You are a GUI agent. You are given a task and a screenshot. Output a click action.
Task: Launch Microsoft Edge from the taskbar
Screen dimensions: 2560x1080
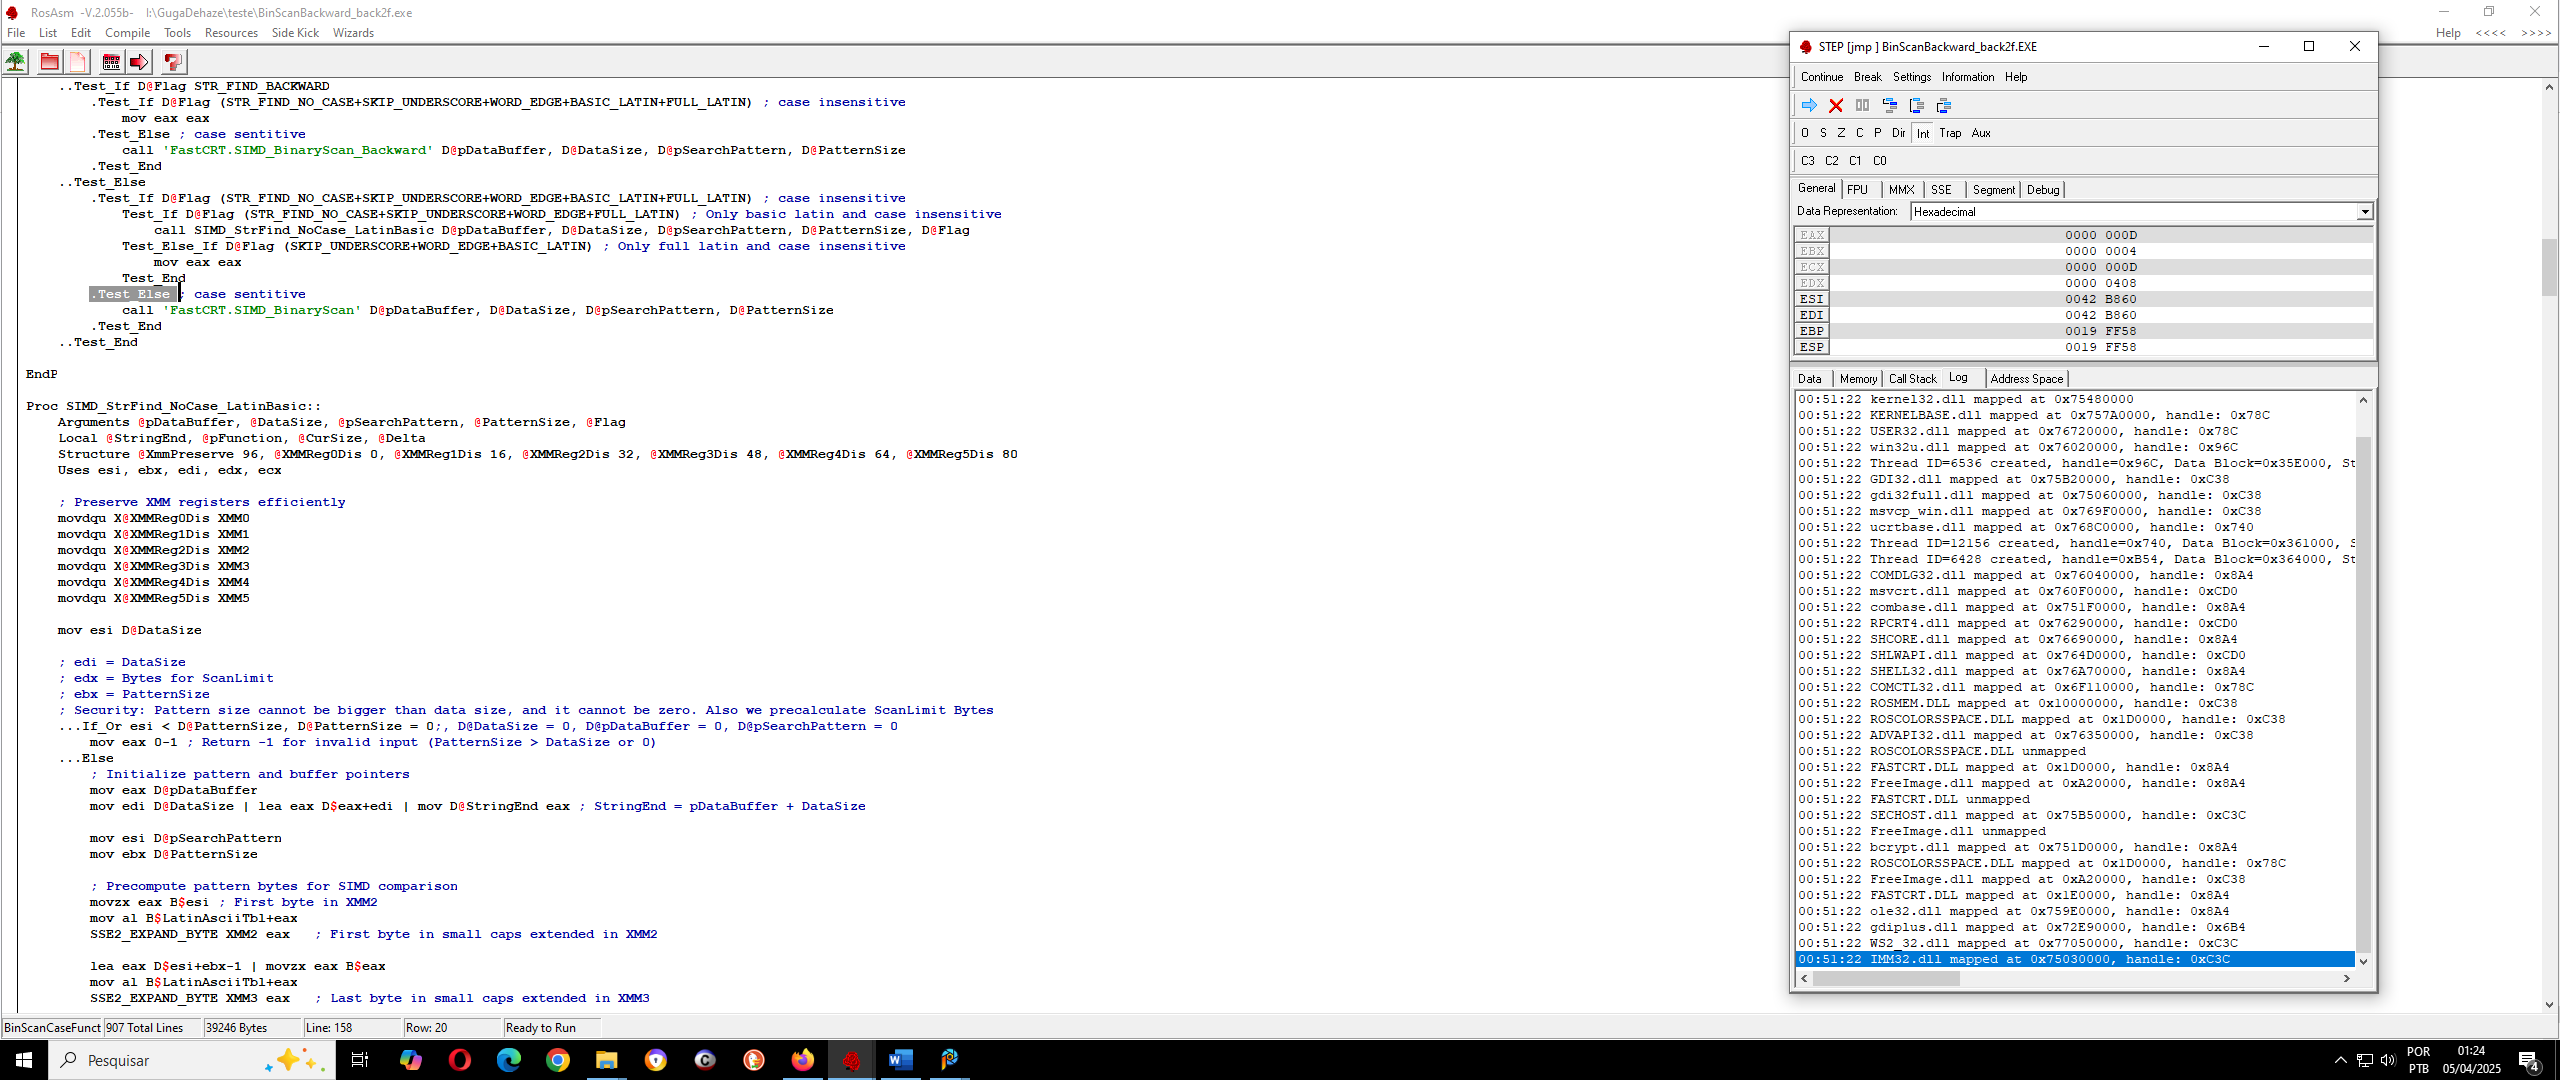tap(508, 1060)
